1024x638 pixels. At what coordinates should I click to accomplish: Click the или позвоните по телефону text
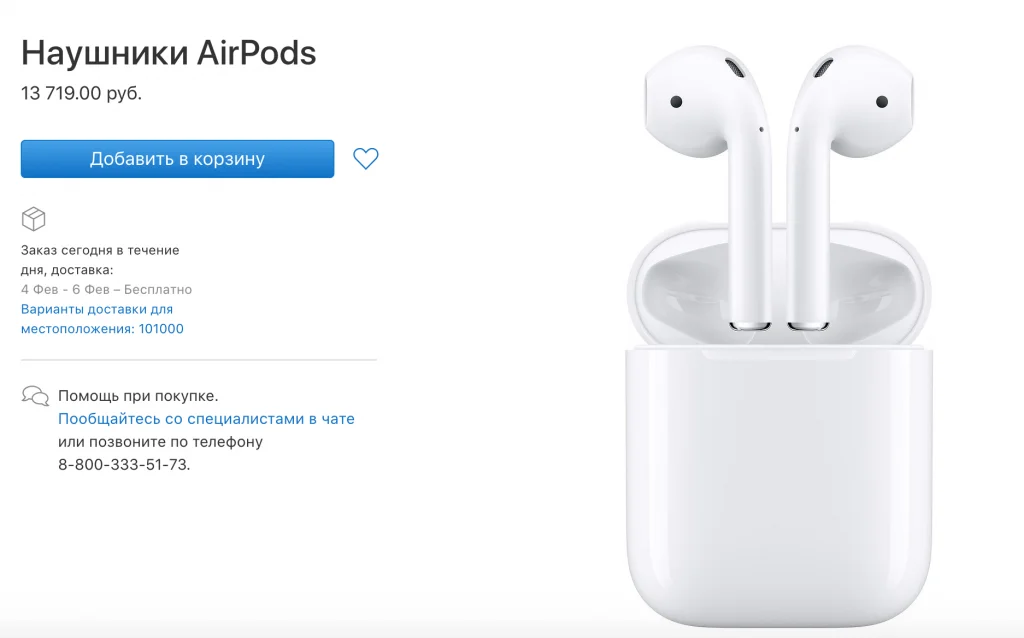[161, 441]
